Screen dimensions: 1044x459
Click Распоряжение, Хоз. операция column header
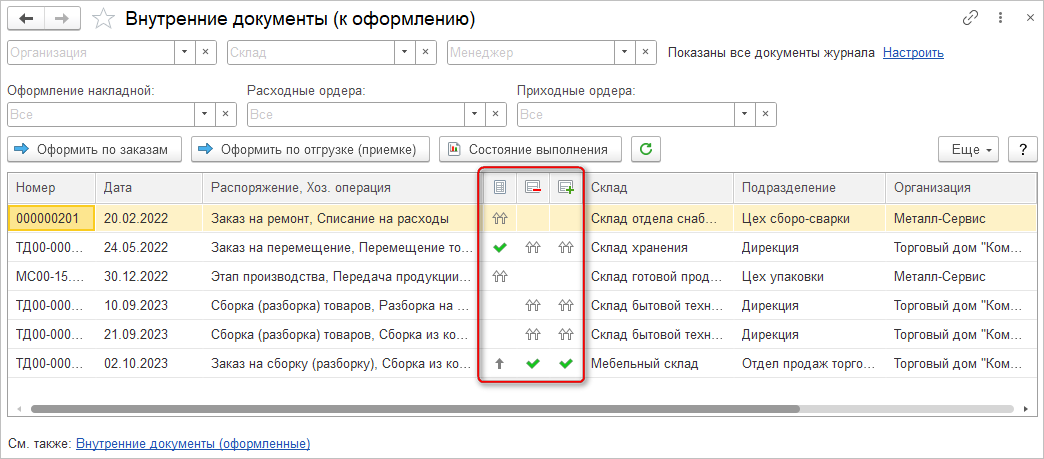coord(342,188)
